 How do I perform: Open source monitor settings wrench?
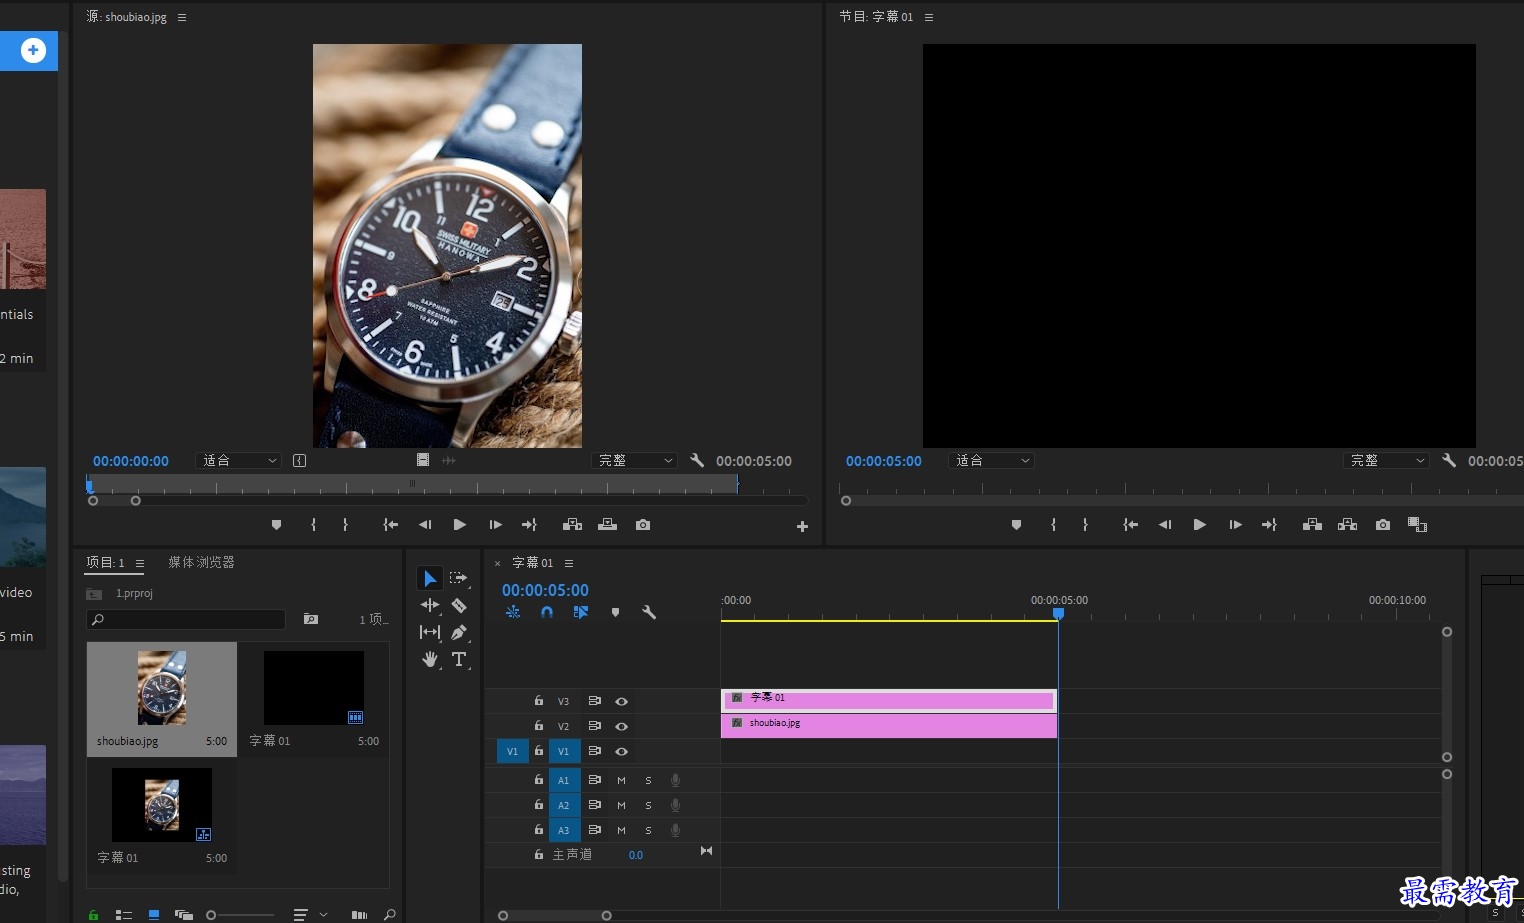coord(697,461)
